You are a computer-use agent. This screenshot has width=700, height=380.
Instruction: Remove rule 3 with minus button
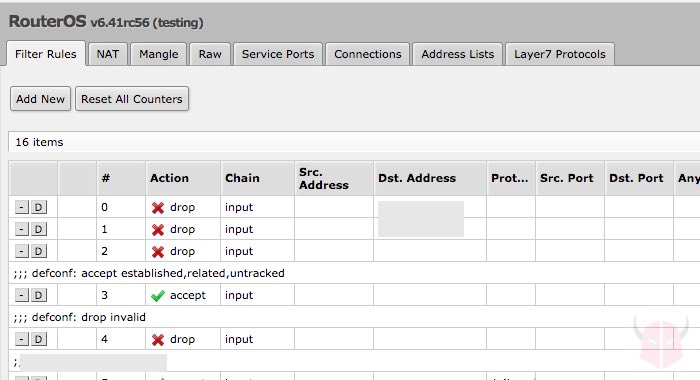pyautogui.click(x=21, y=295)
